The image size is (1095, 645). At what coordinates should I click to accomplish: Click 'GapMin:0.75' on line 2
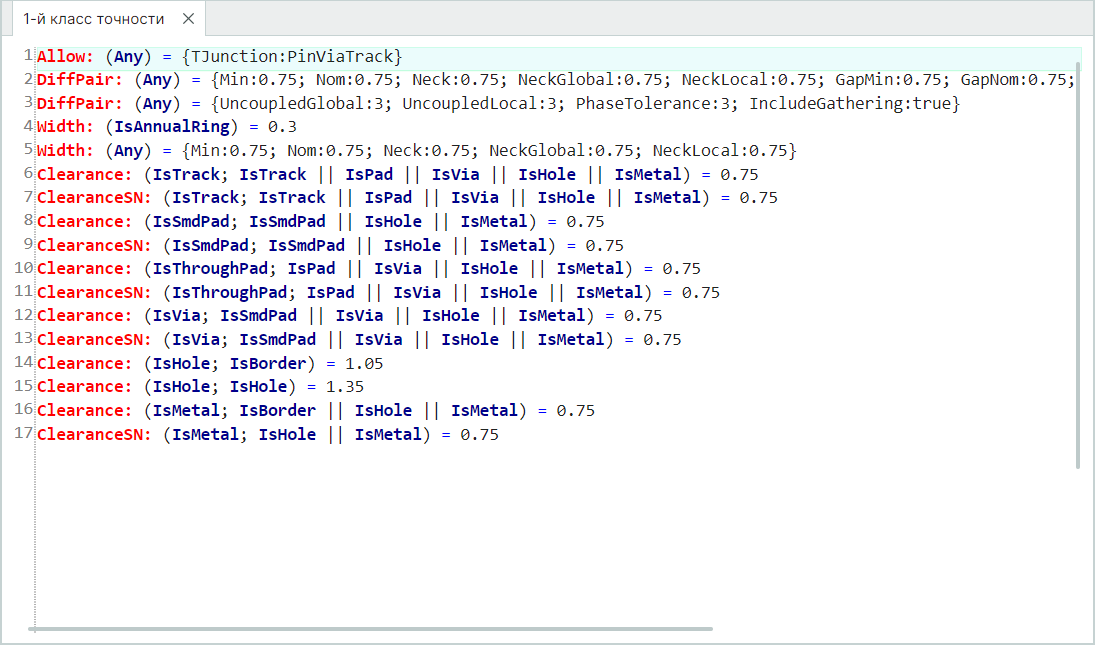tap(888, 80)
